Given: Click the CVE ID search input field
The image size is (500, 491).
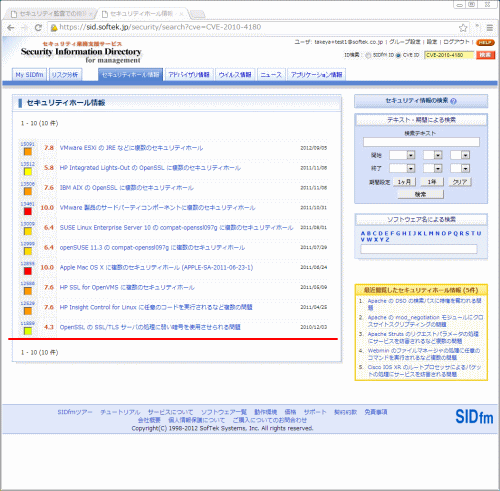Looking at the screenshot, I should pyautogui.click(x=449, y=55).
